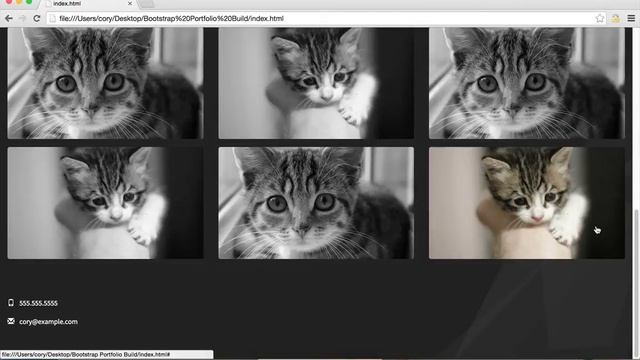
Task: Open top-row middle kitten-with-paw thumbnail
Action: coord(316,83)
